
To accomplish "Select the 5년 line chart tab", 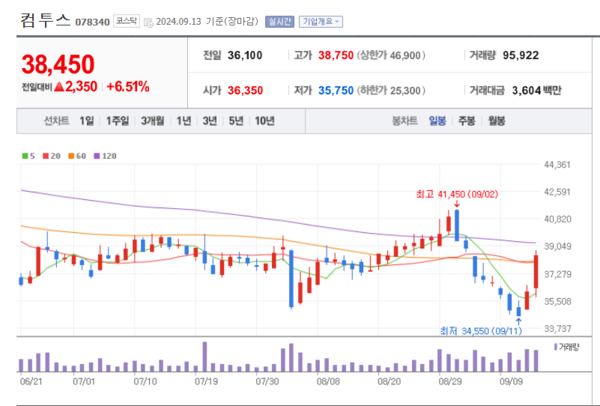I will point(236,121).
